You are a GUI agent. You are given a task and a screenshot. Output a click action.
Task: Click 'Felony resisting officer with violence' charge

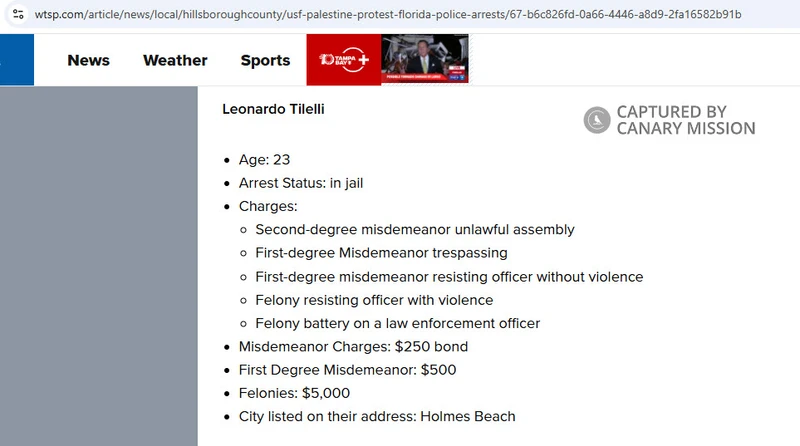(x=374, y=300)
